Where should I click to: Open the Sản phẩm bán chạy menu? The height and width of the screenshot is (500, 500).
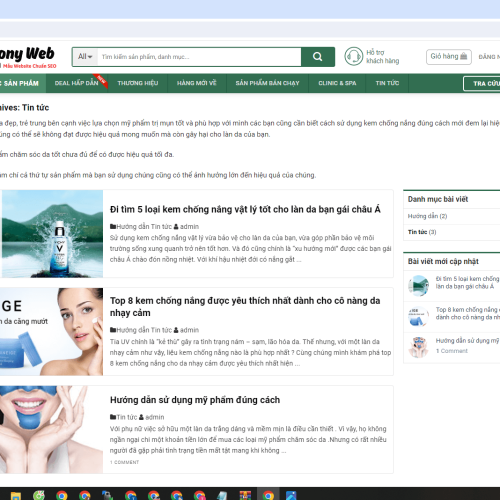coord(267,83)
